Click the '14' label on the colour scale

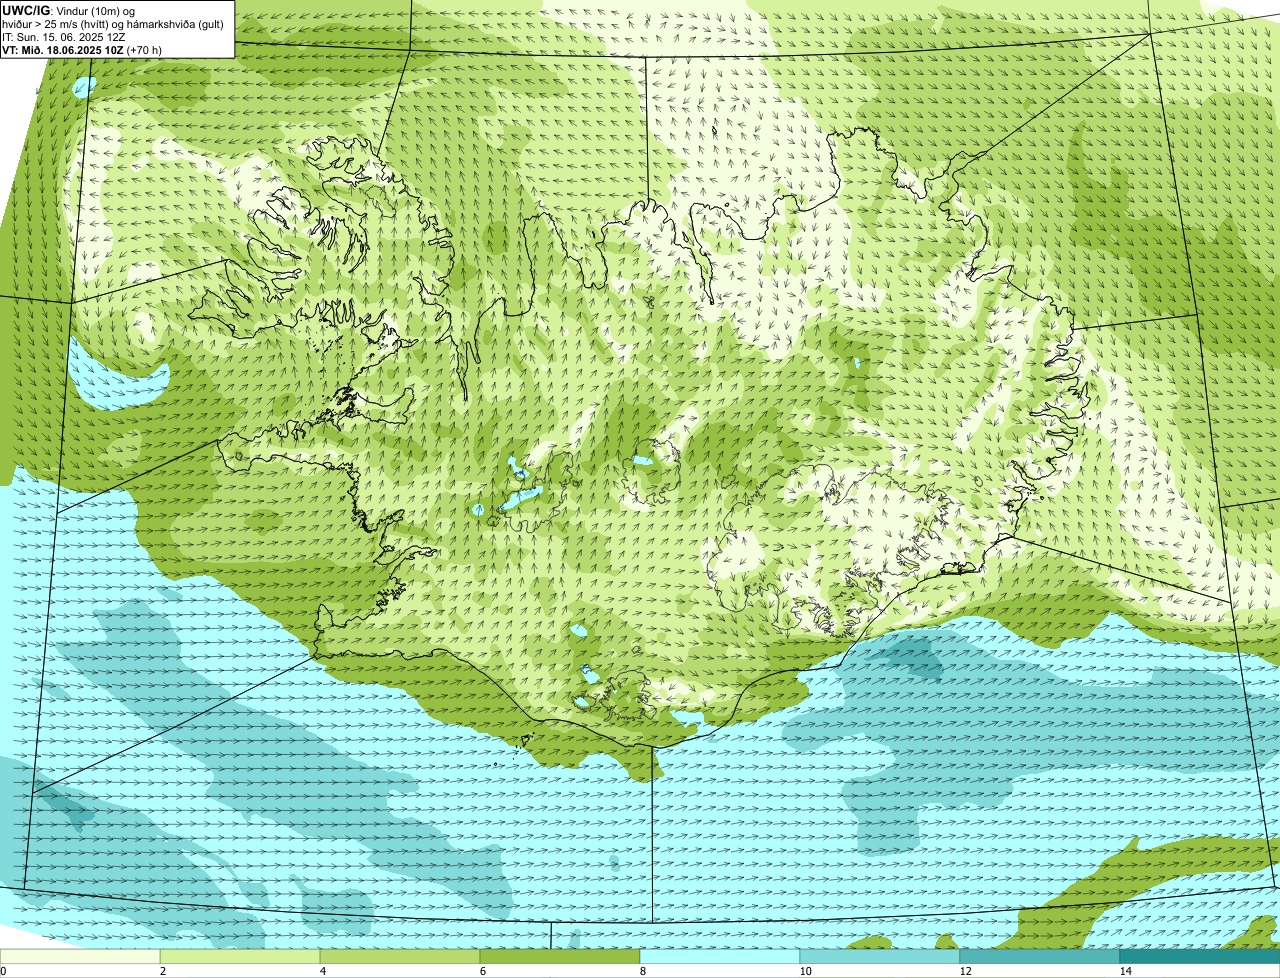(x=1125, y=971)
